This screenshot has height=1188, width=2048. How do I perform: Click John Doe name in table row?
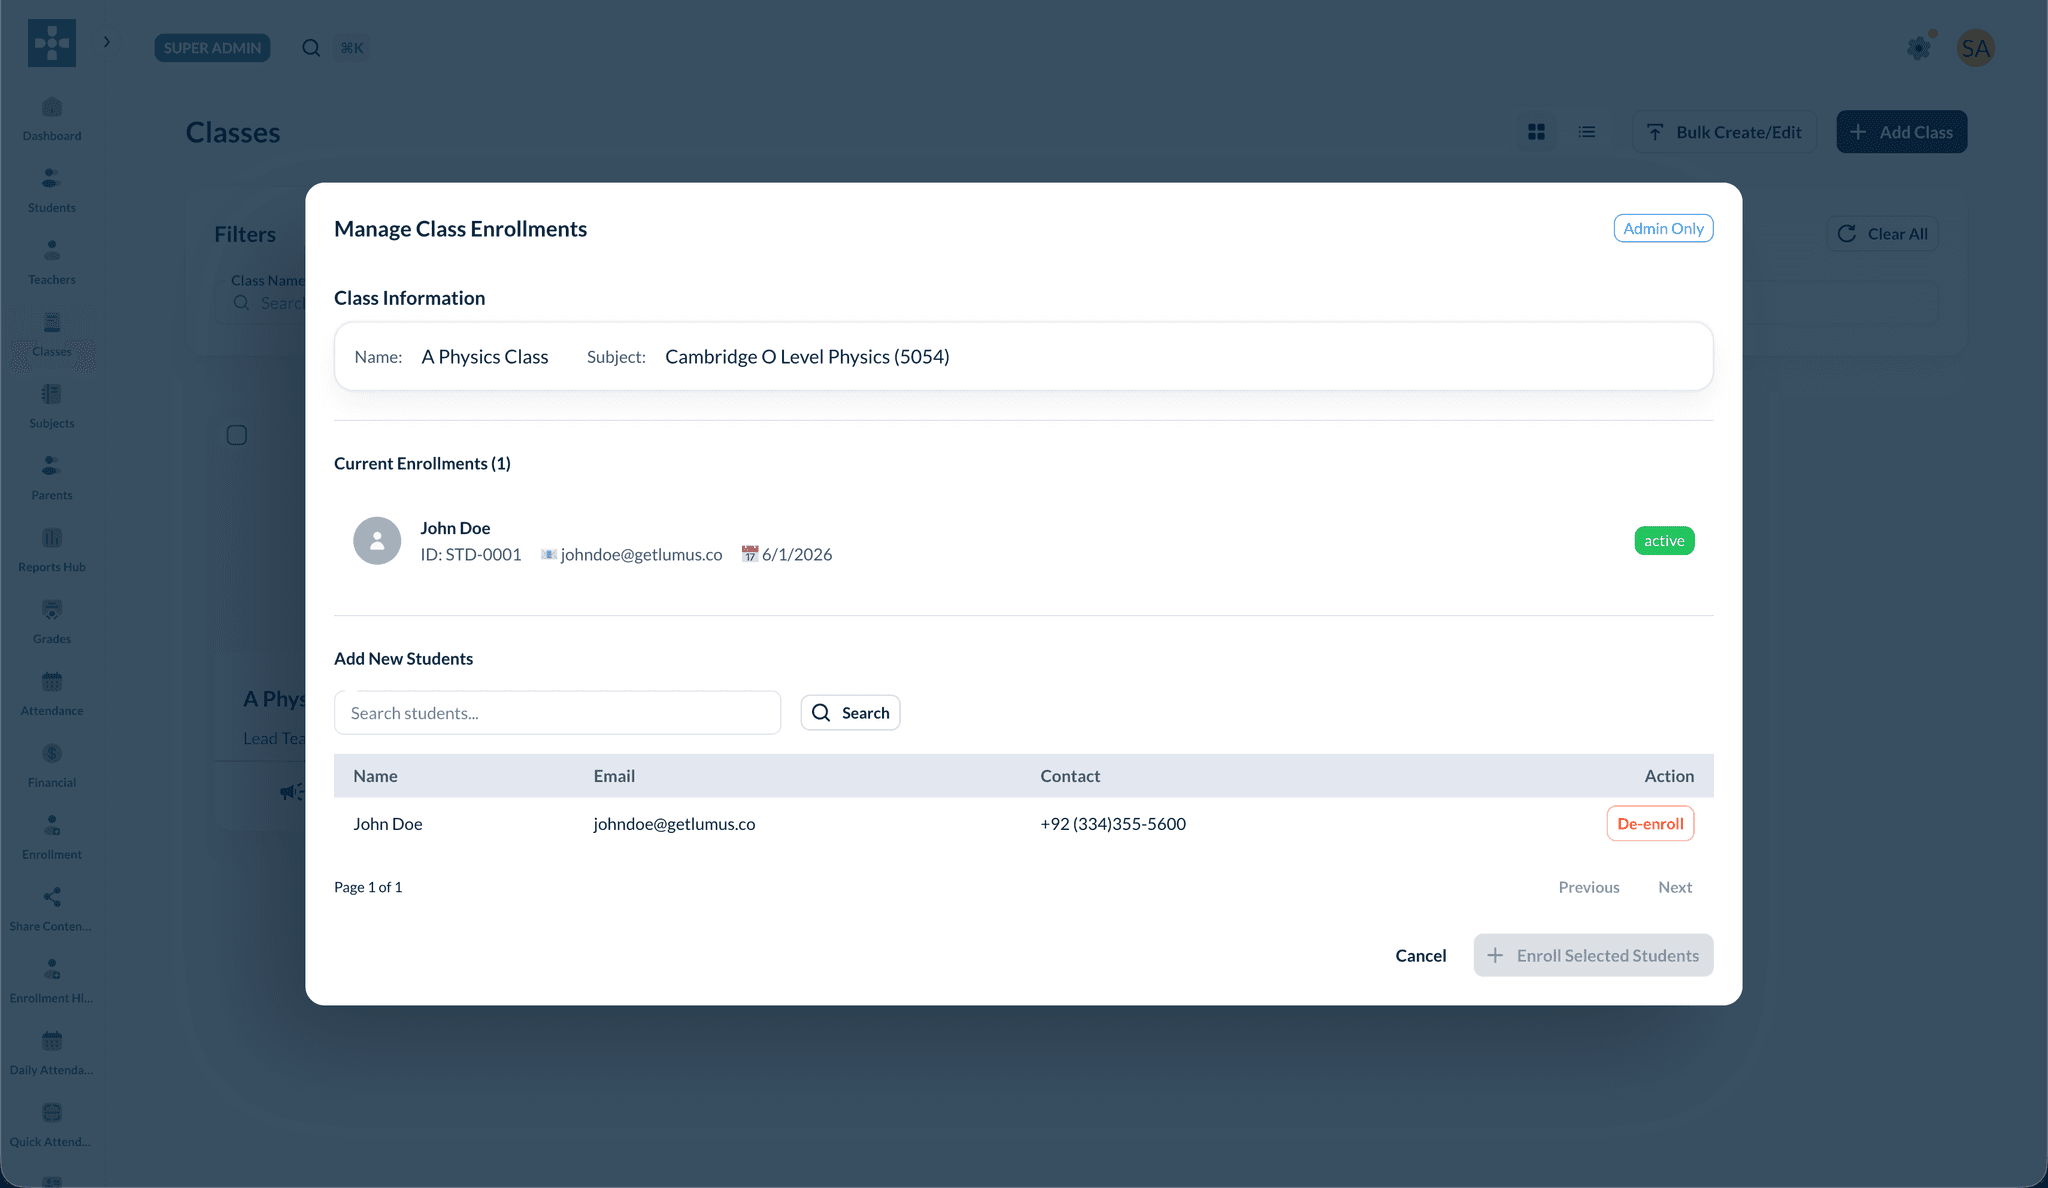pos(388,824)
